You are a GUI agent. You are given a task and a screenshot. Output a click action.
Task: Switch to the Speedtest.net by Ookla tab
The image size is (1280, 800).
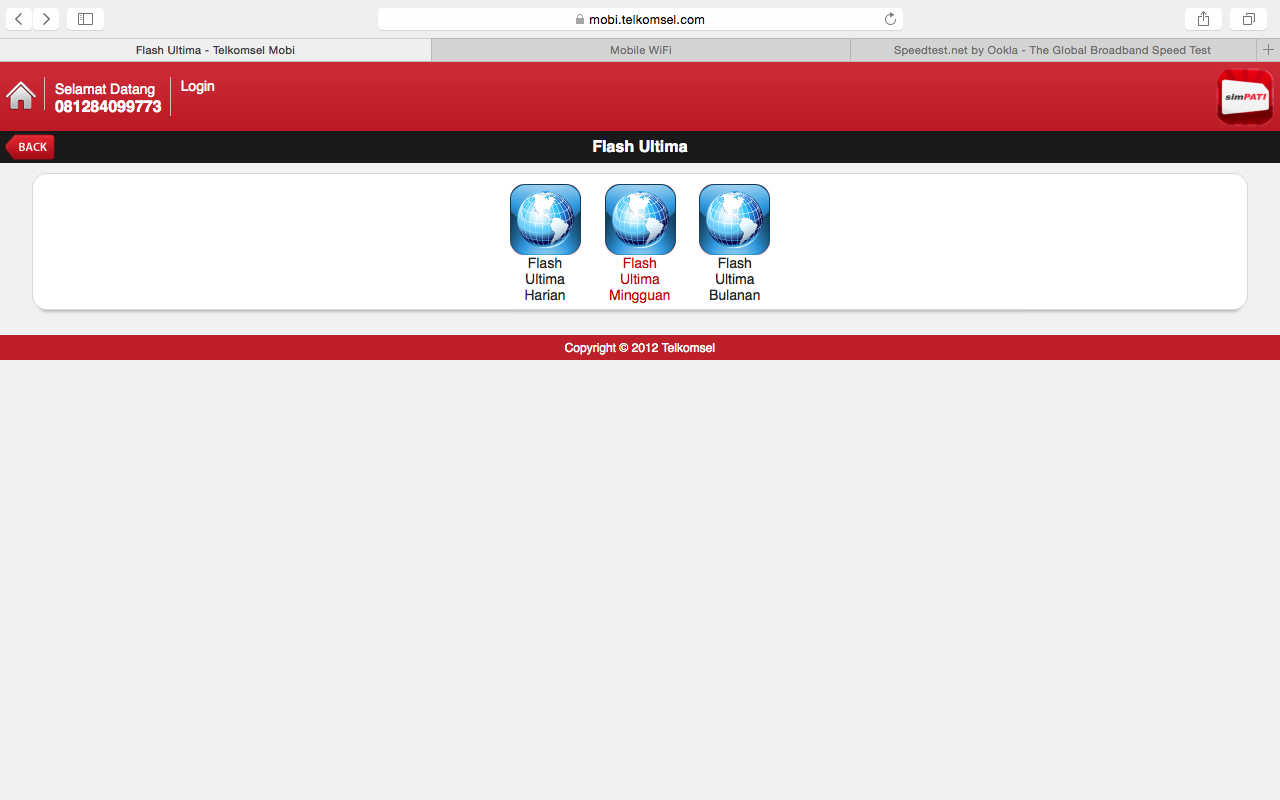tap(1053, 50)
